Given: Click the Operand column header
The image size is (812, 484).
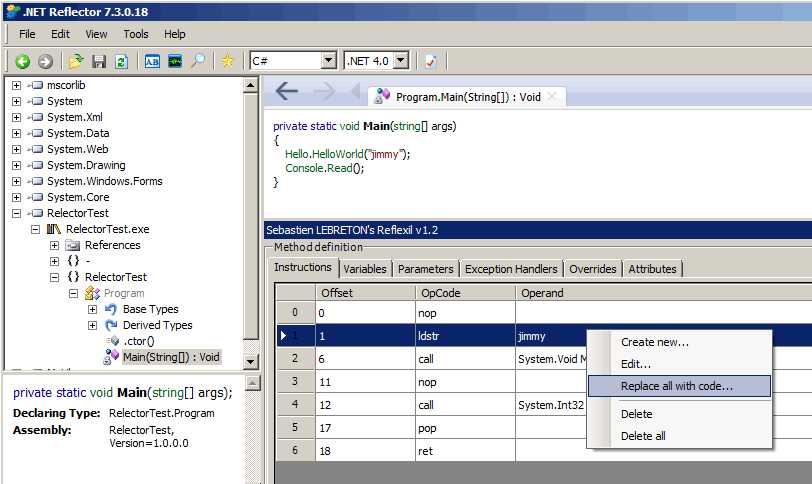Looking at the screenshot, I should (663, 293).
